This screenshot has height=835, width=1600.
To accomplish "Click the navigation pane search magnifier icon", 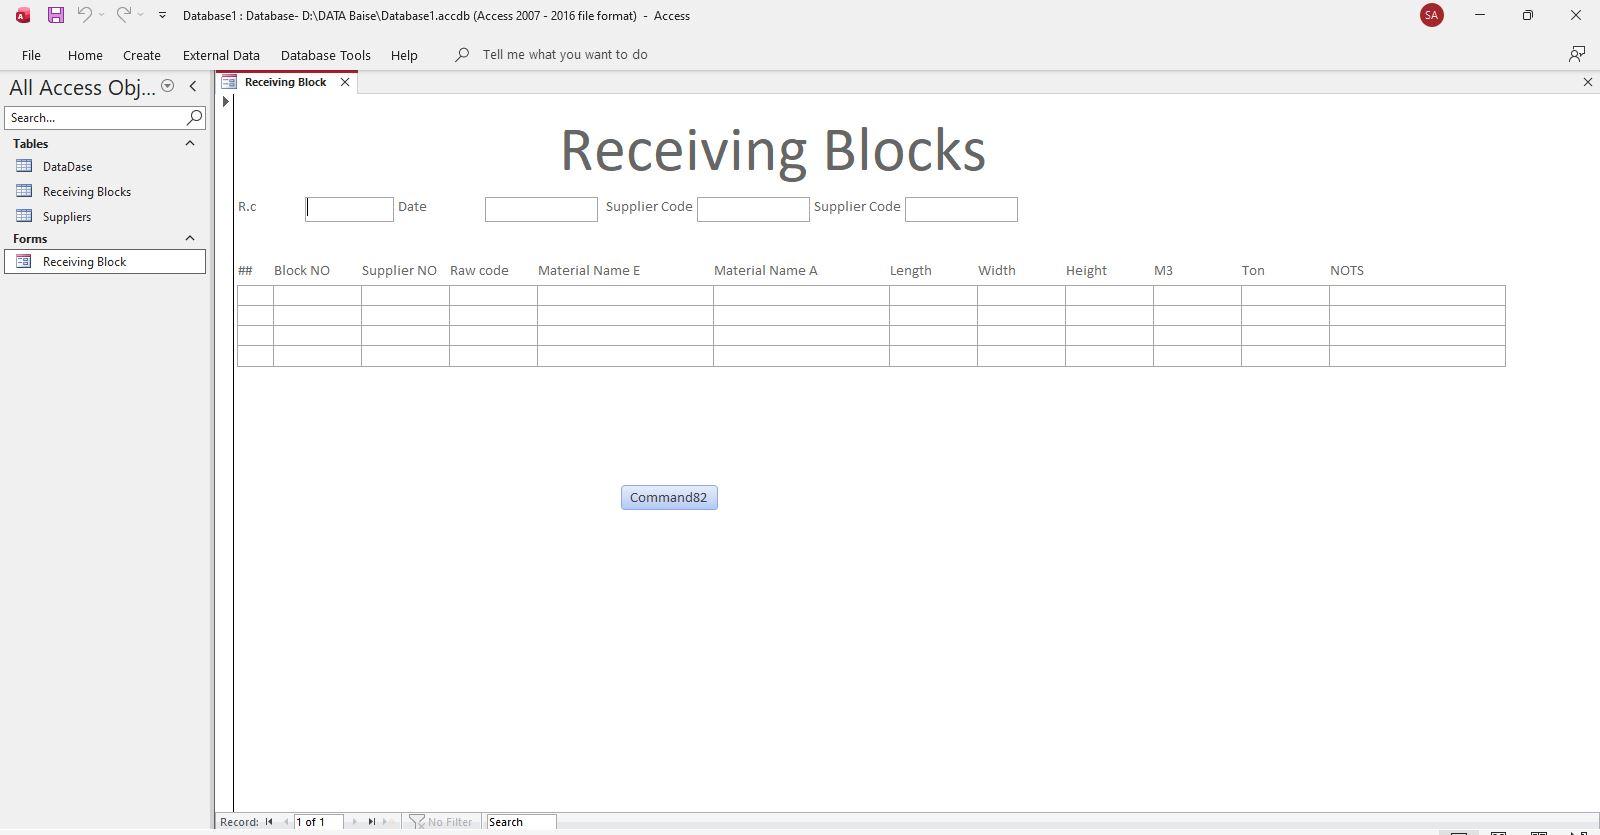I will click(x=194, y=118).
